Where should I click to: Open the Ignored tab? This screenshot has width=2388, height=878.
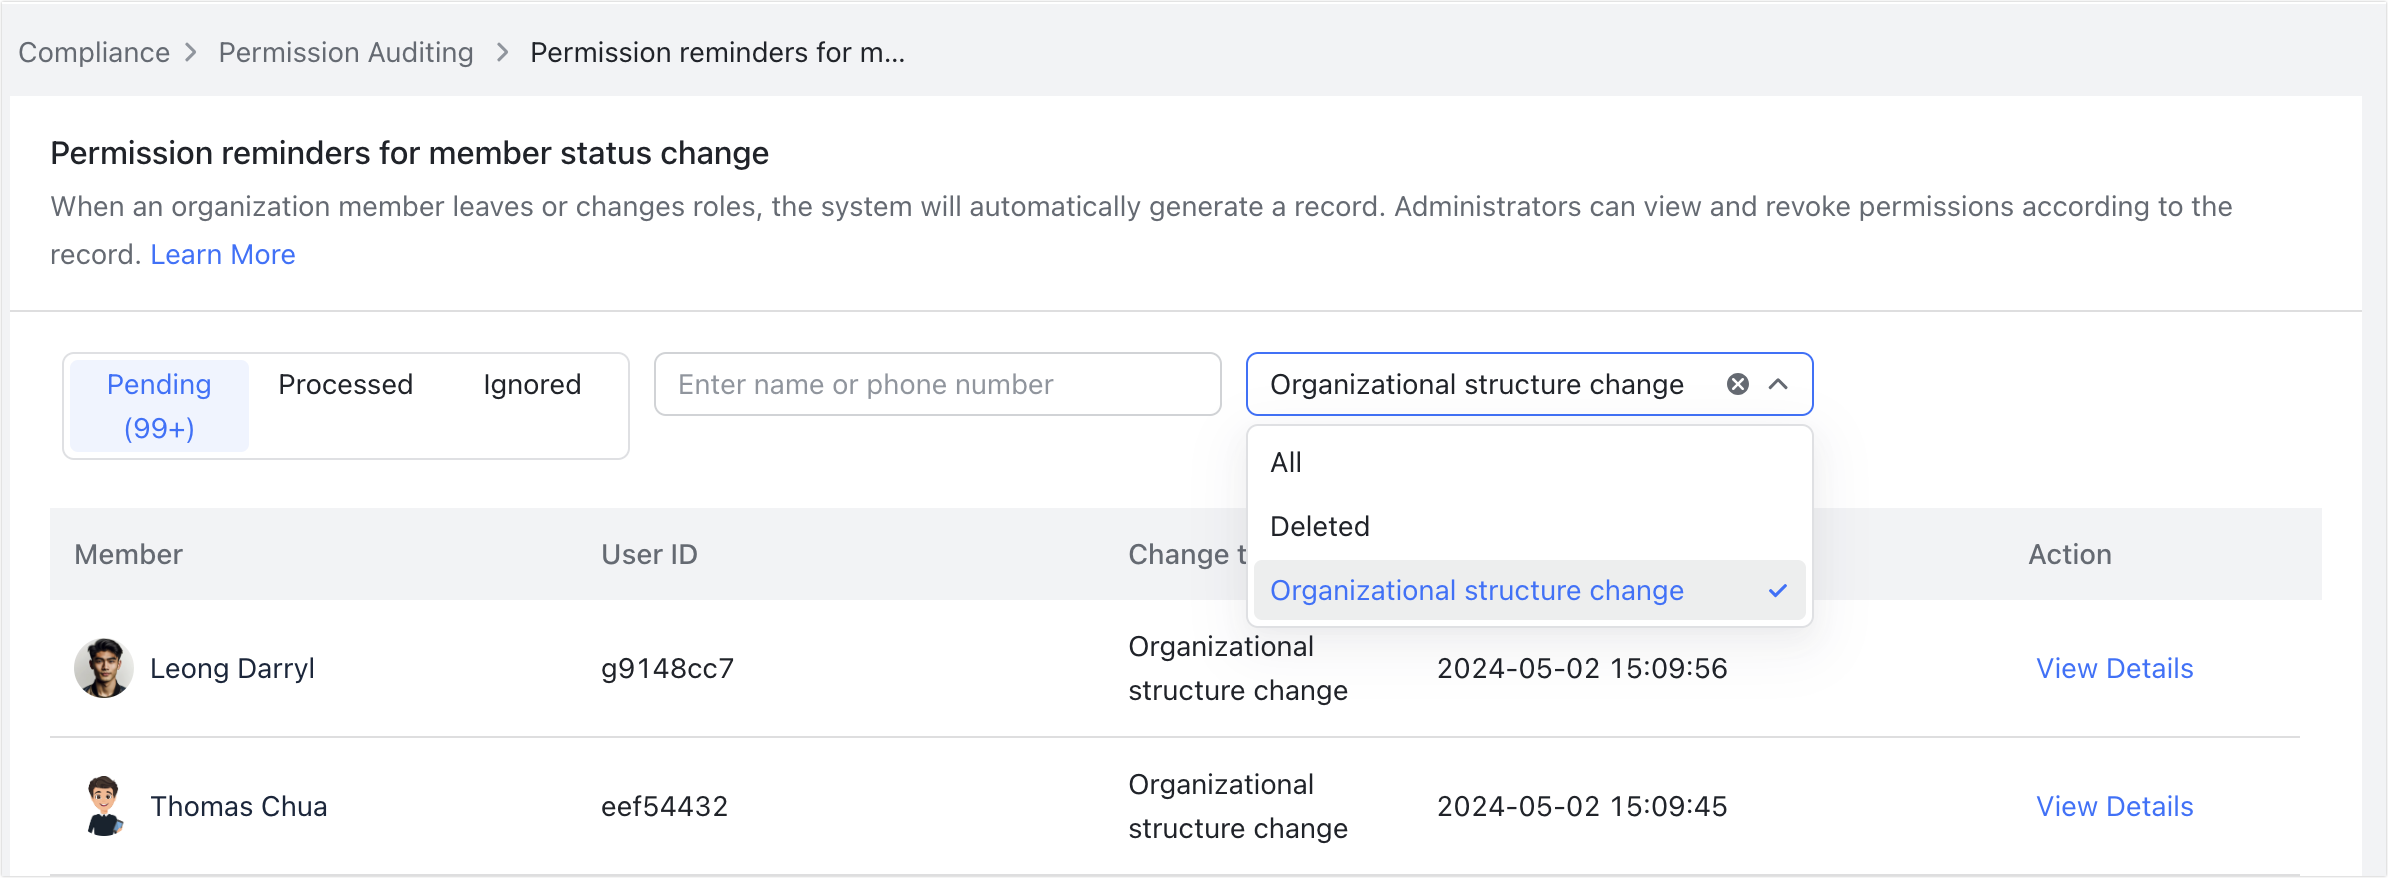(532, 385)
